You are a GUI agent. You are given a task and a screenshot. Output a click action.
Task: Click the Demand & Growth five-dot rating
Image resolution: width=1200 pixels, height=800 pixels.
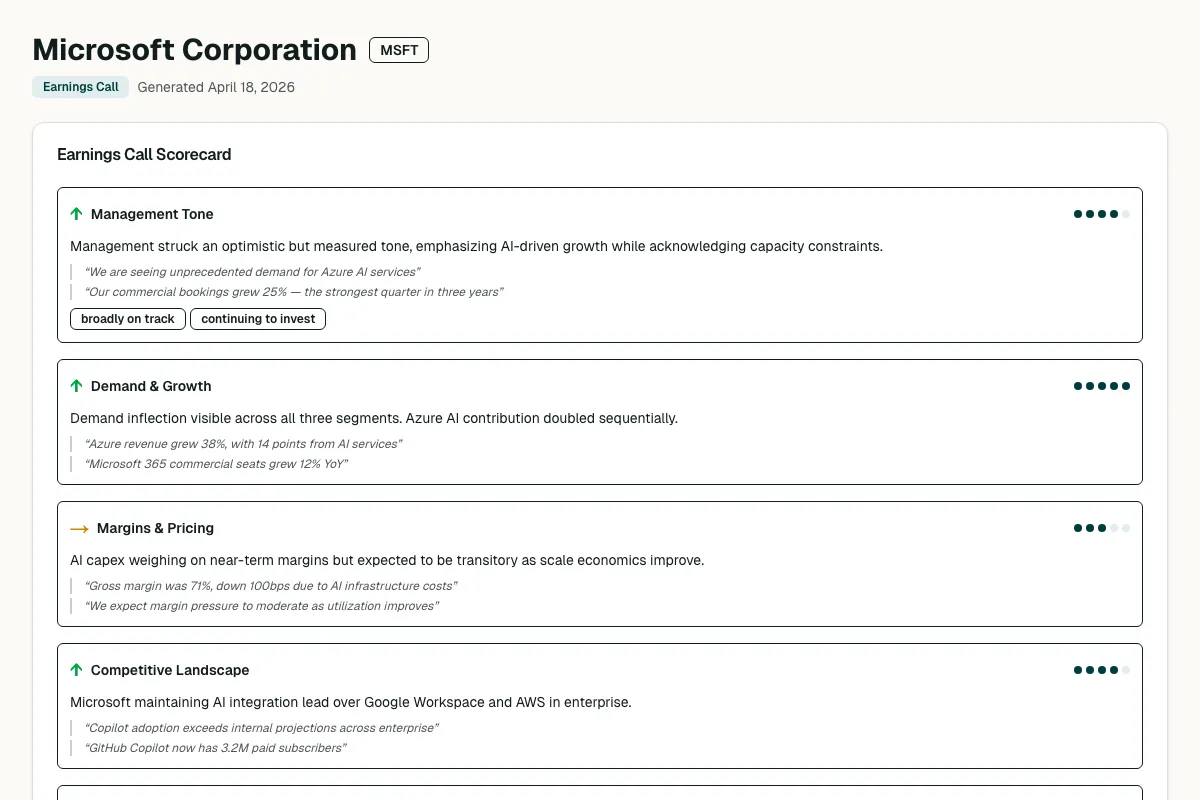tap(1101, 386)
